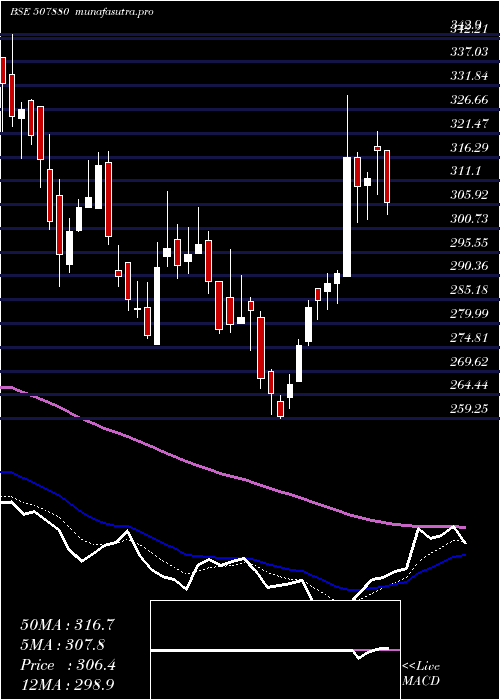This screenshot has height=700, width=500.
Task: Select the 295.55 axis value
Action: (x=468, y=243)
